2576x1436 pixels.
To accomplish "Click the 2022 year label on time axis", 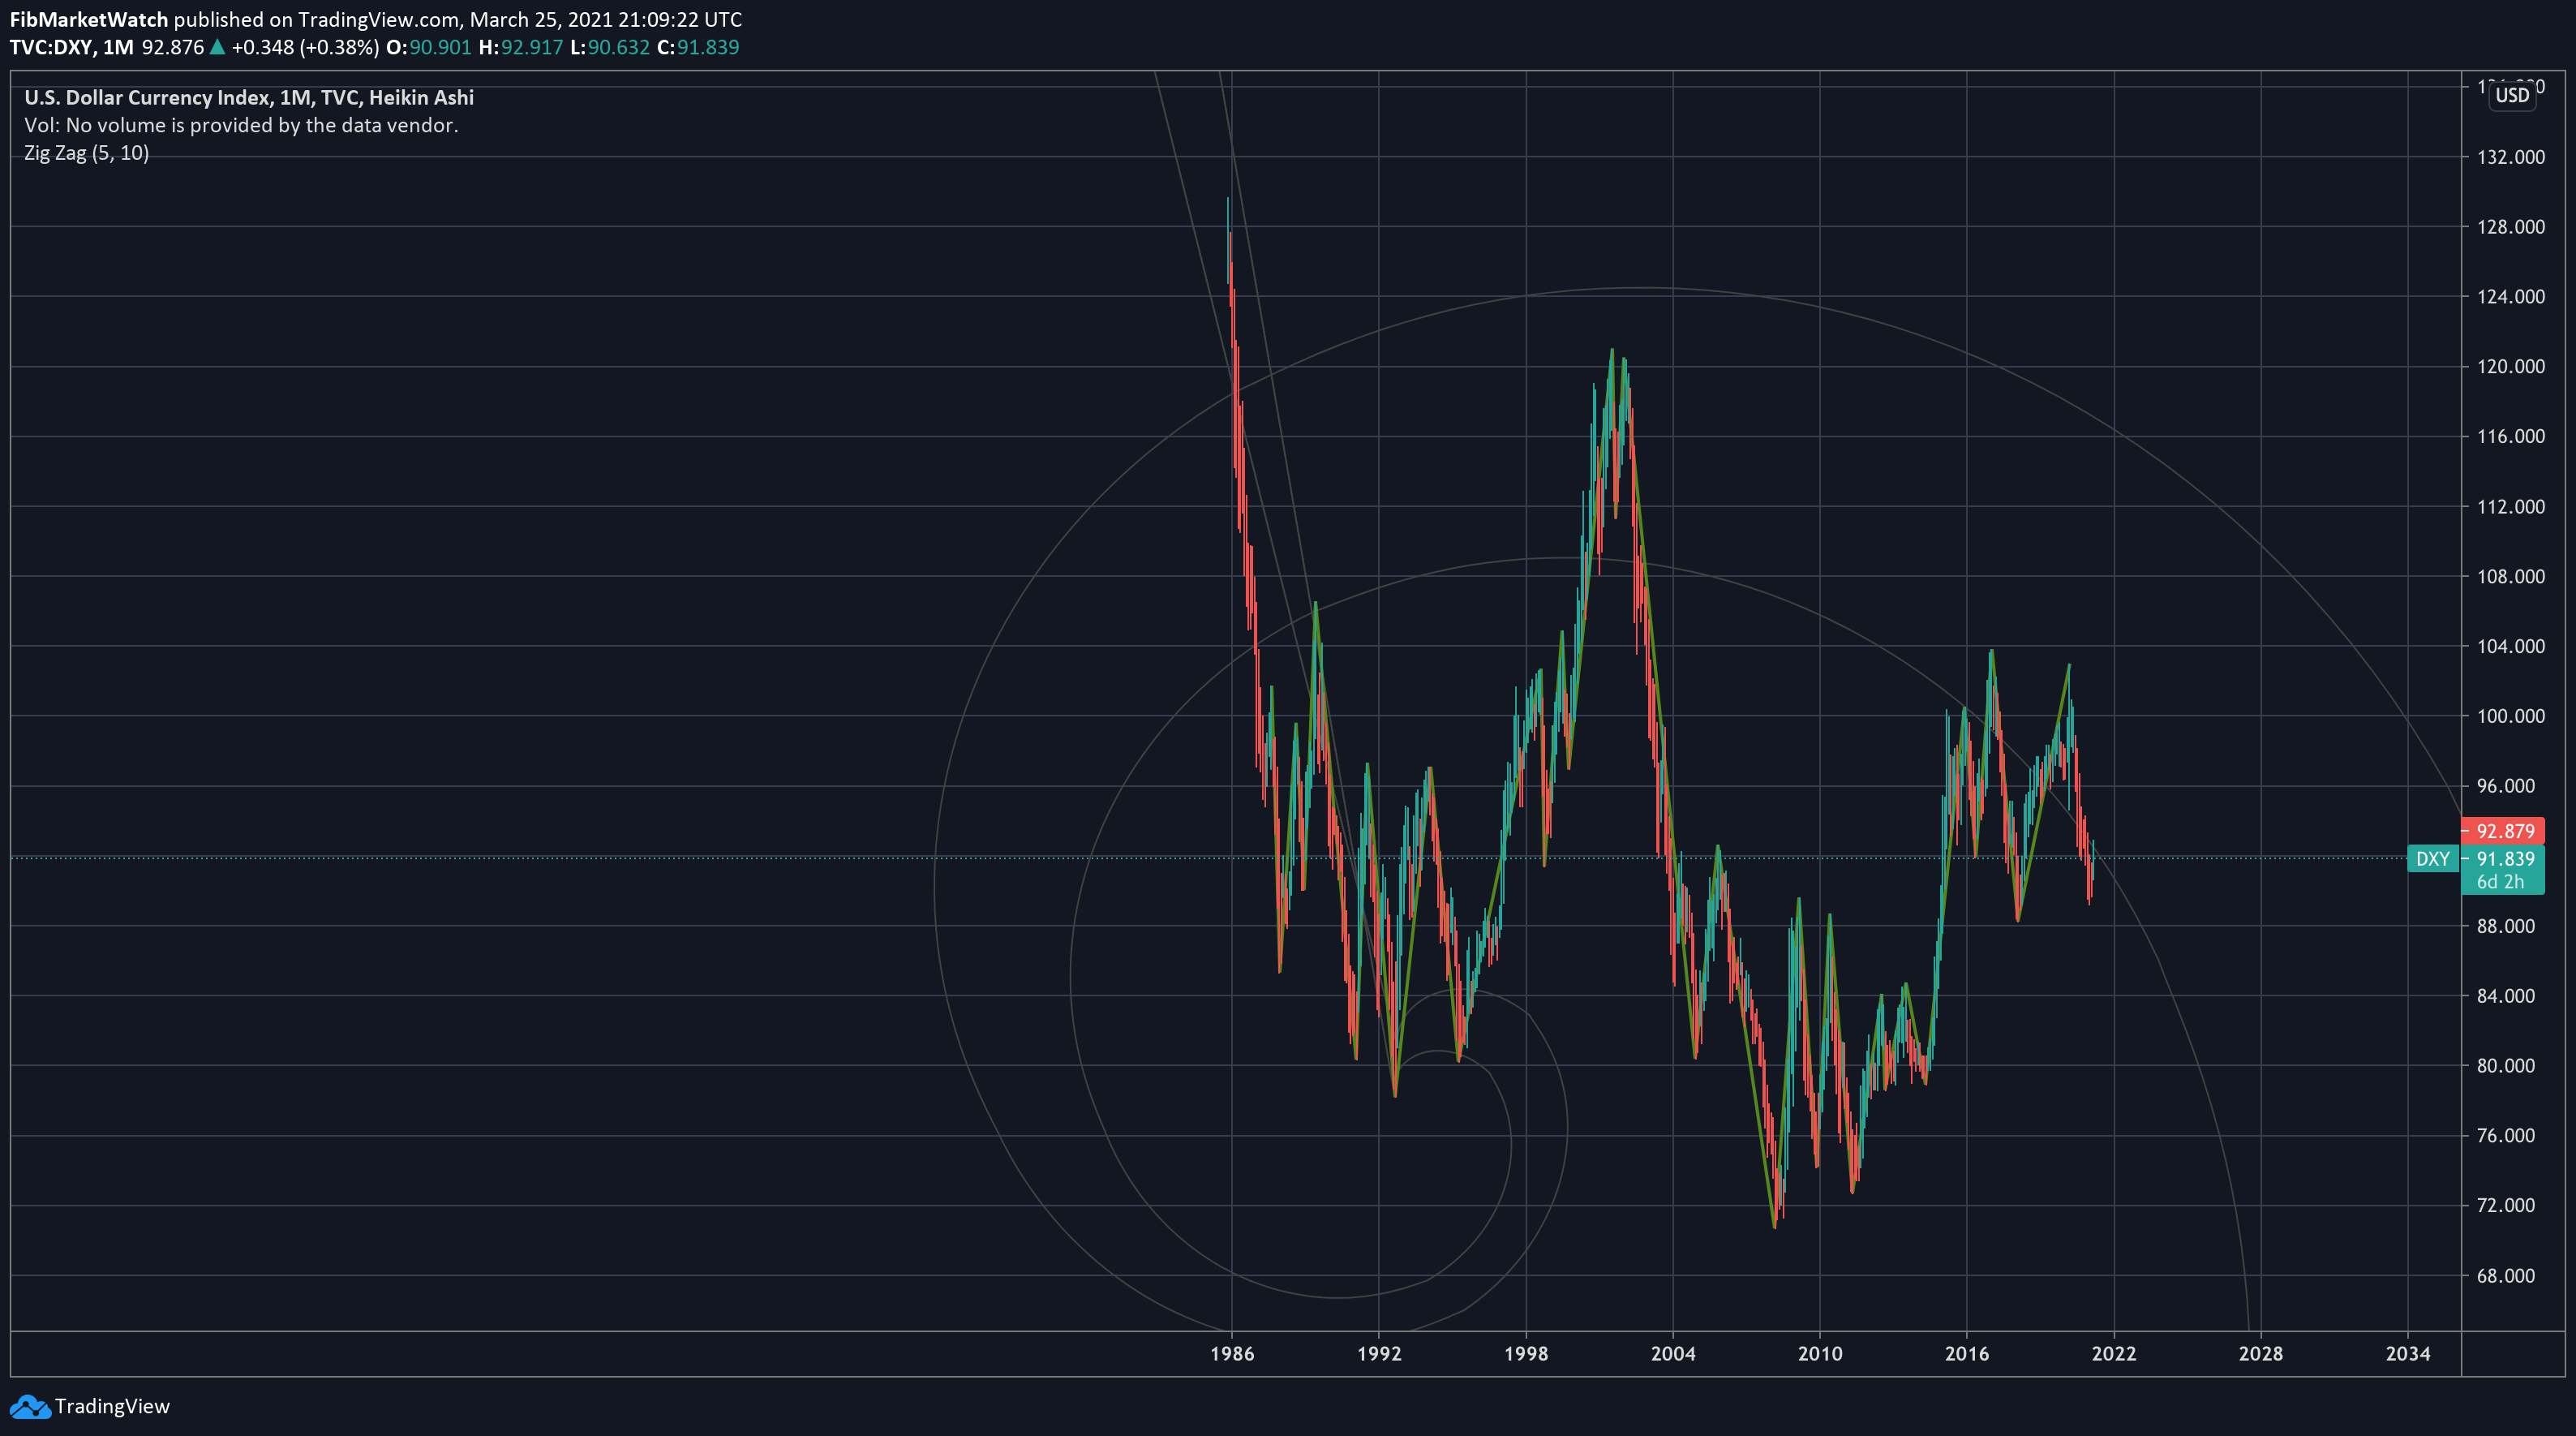I will tap(2114, 1353).
